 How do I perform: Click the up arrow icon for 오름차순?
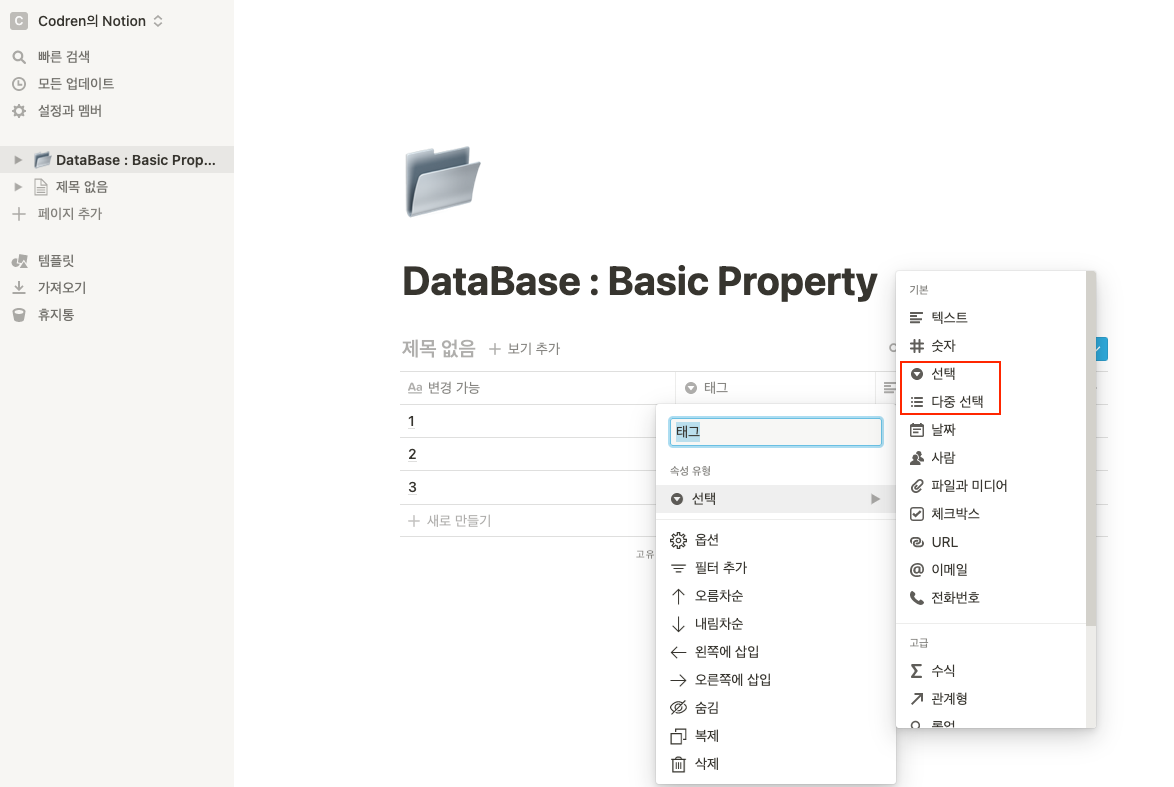tap(678, 596)
